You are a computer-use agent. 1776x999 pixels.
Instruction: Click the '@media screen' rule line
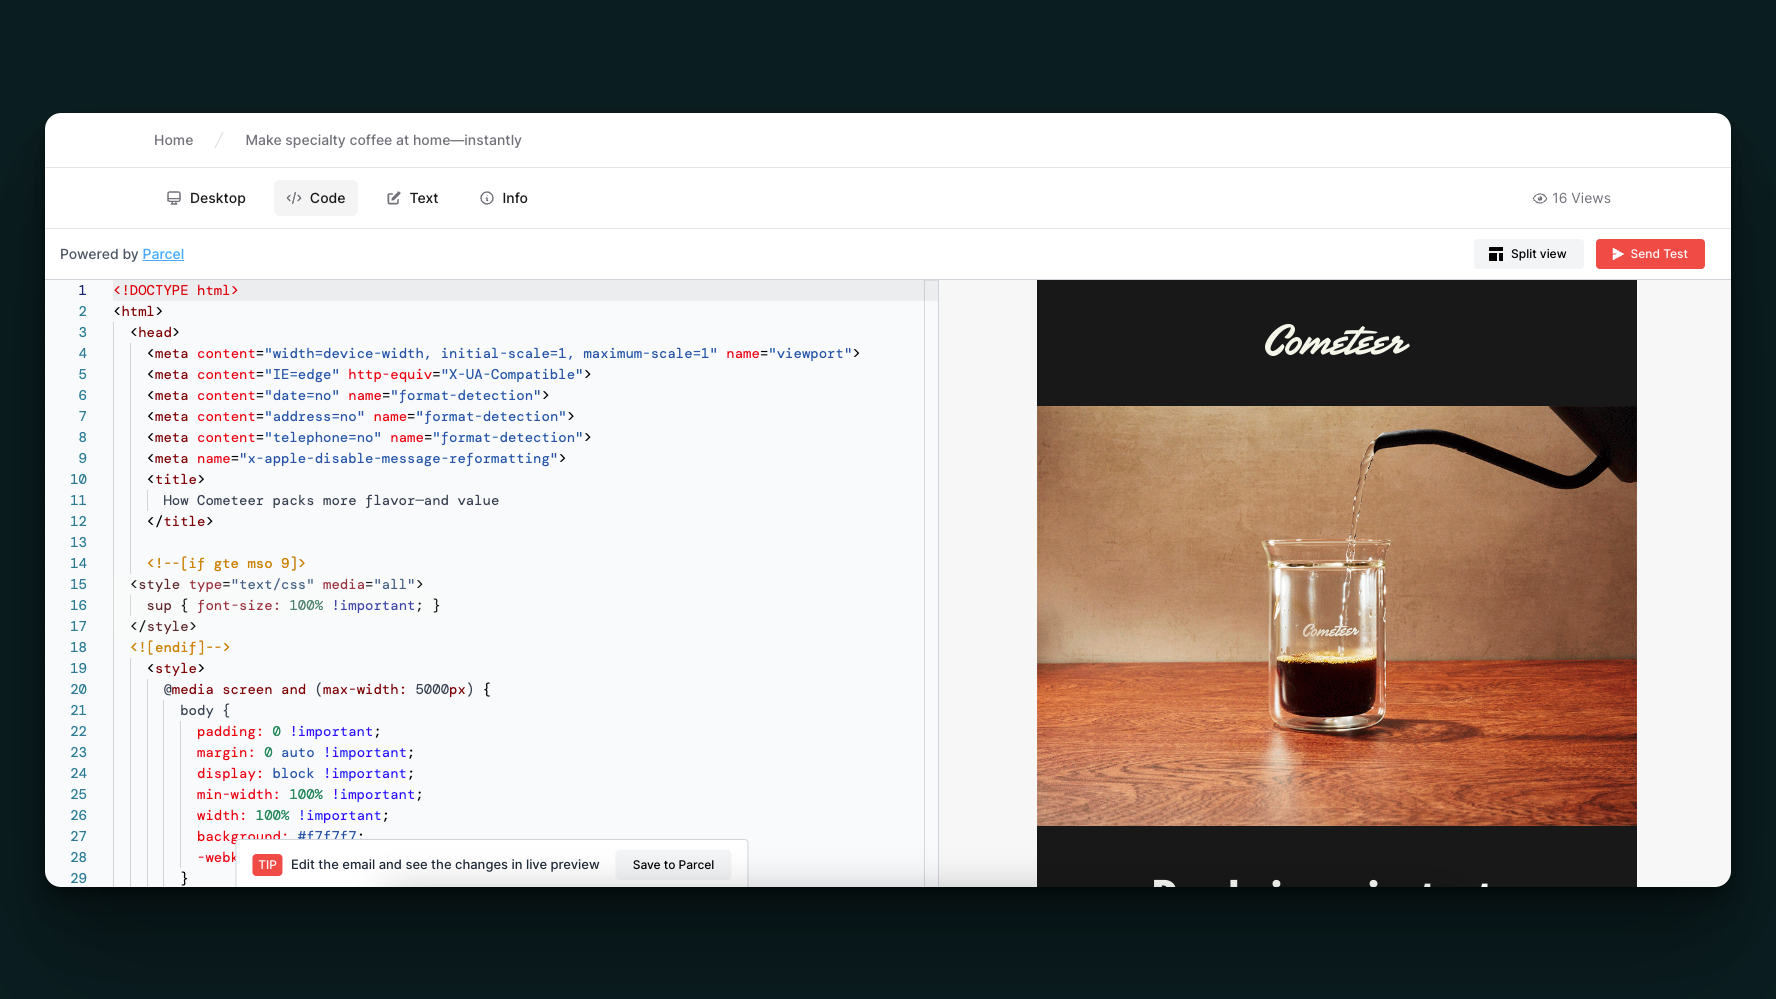click(x=327, y=689)
